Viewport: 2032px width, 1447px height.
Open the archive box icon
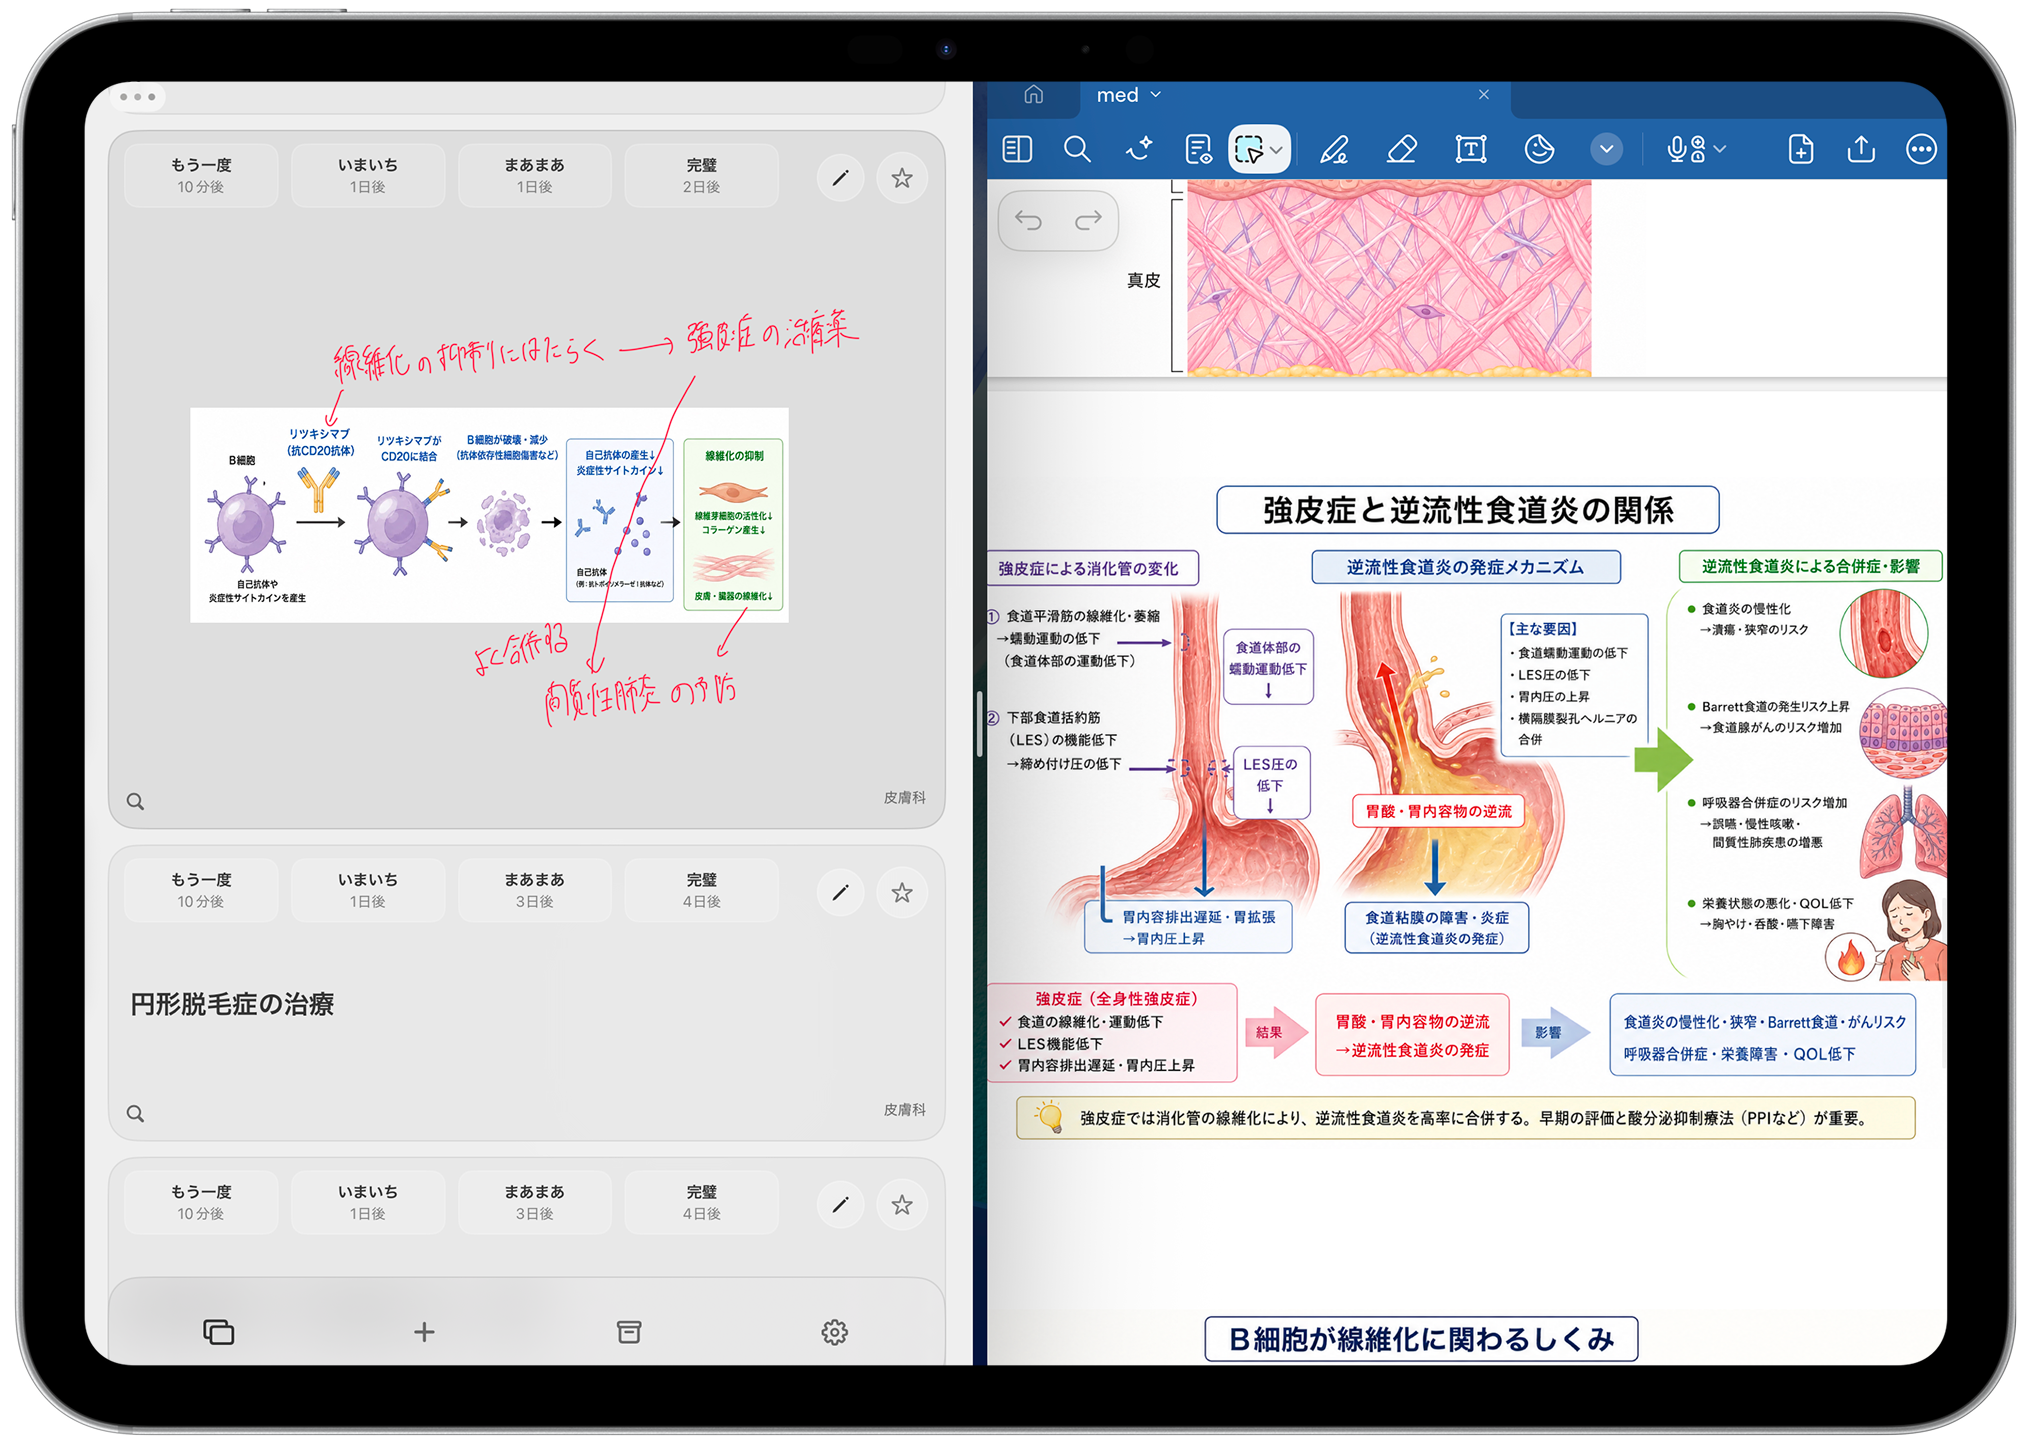[629, 1332]
